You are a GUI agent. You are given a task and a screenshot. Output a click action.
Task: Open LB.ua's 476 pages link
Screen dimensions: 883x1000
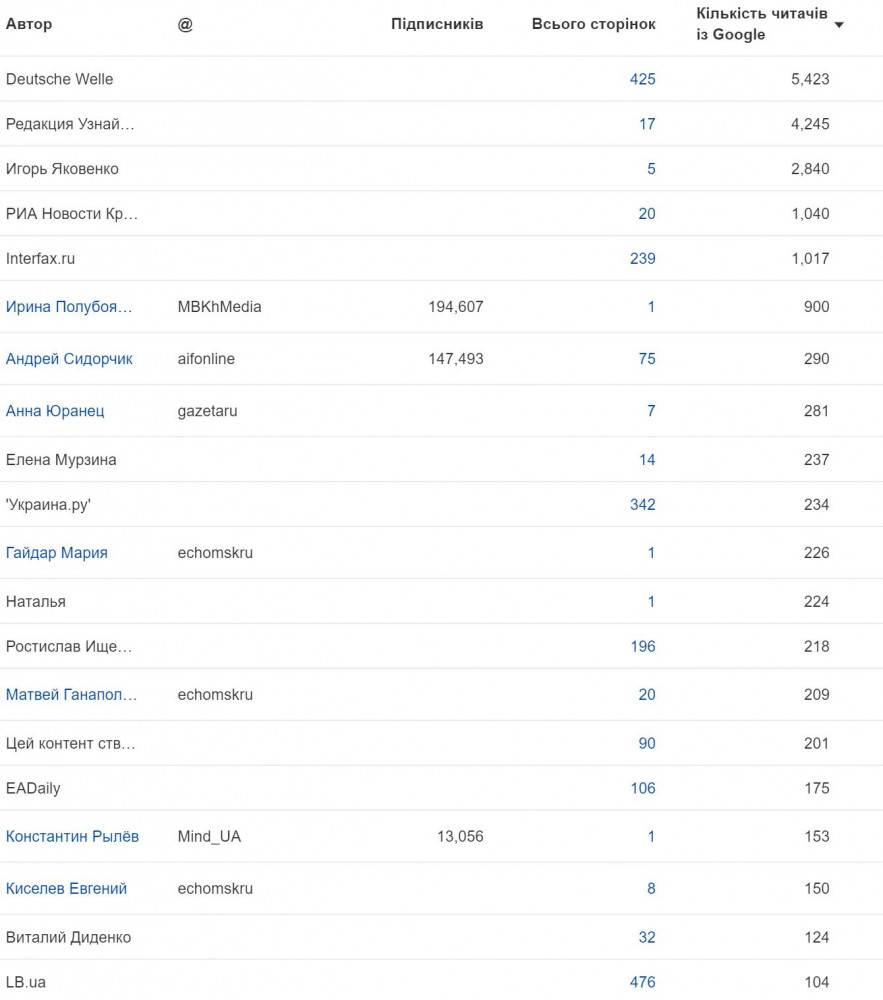coord(643,982)
